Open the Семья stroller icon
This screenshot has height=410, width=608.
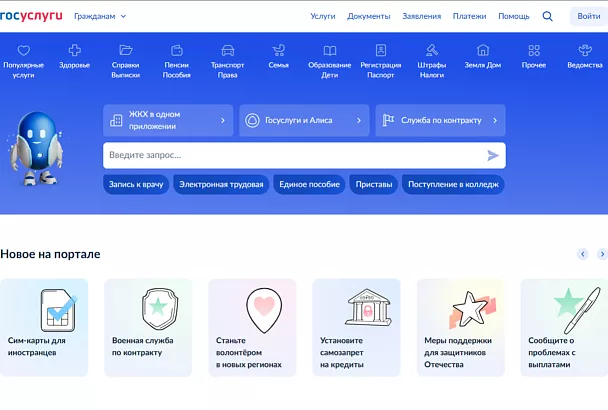point(278,51)
